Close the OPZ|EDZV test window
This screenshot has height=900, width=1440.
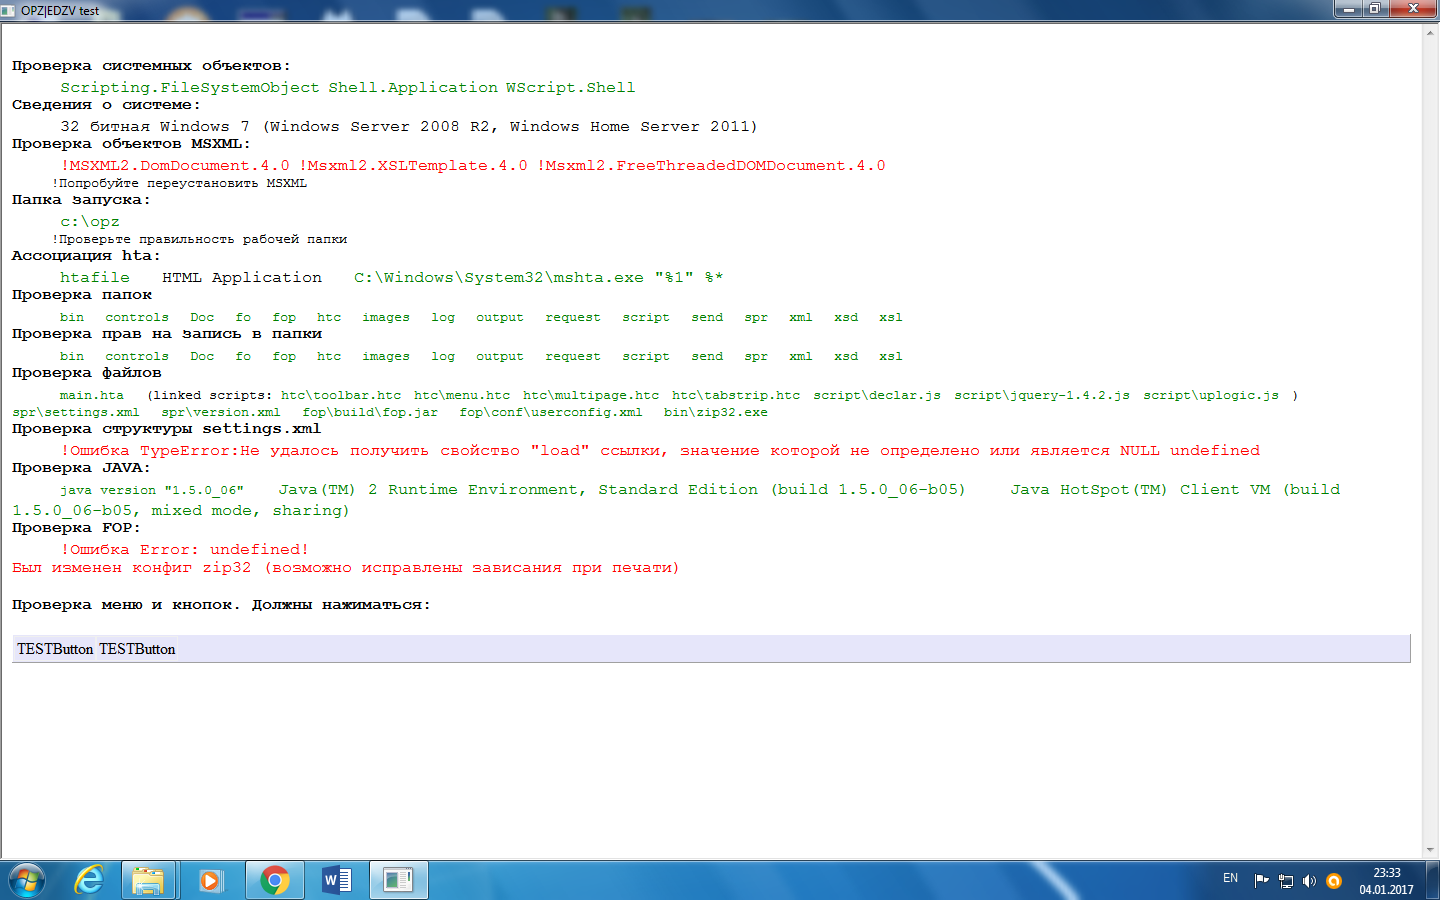pyautogui.click(x=1413, y=8)
